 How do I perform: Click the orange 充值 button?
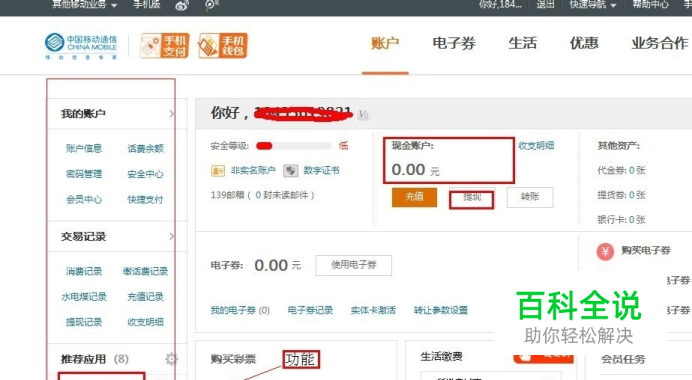[414, 197]
